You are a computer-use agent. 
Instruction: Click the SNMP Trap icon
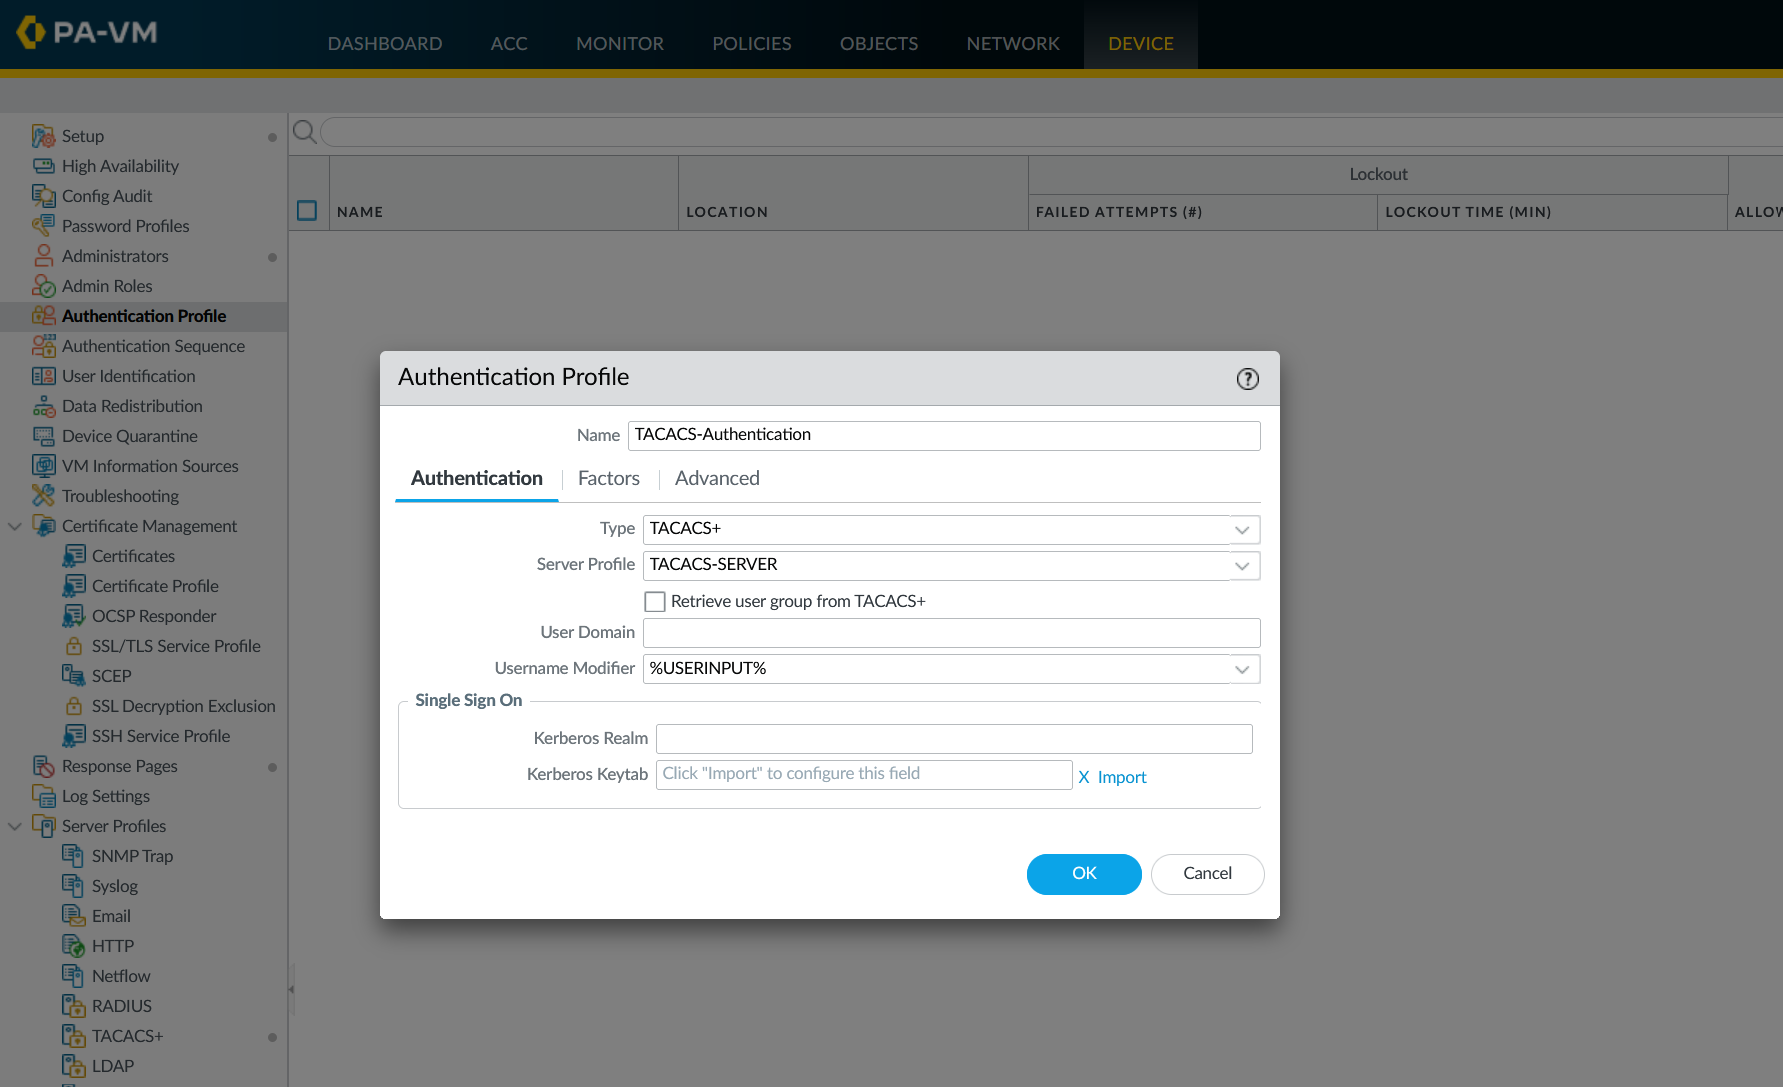73,856
